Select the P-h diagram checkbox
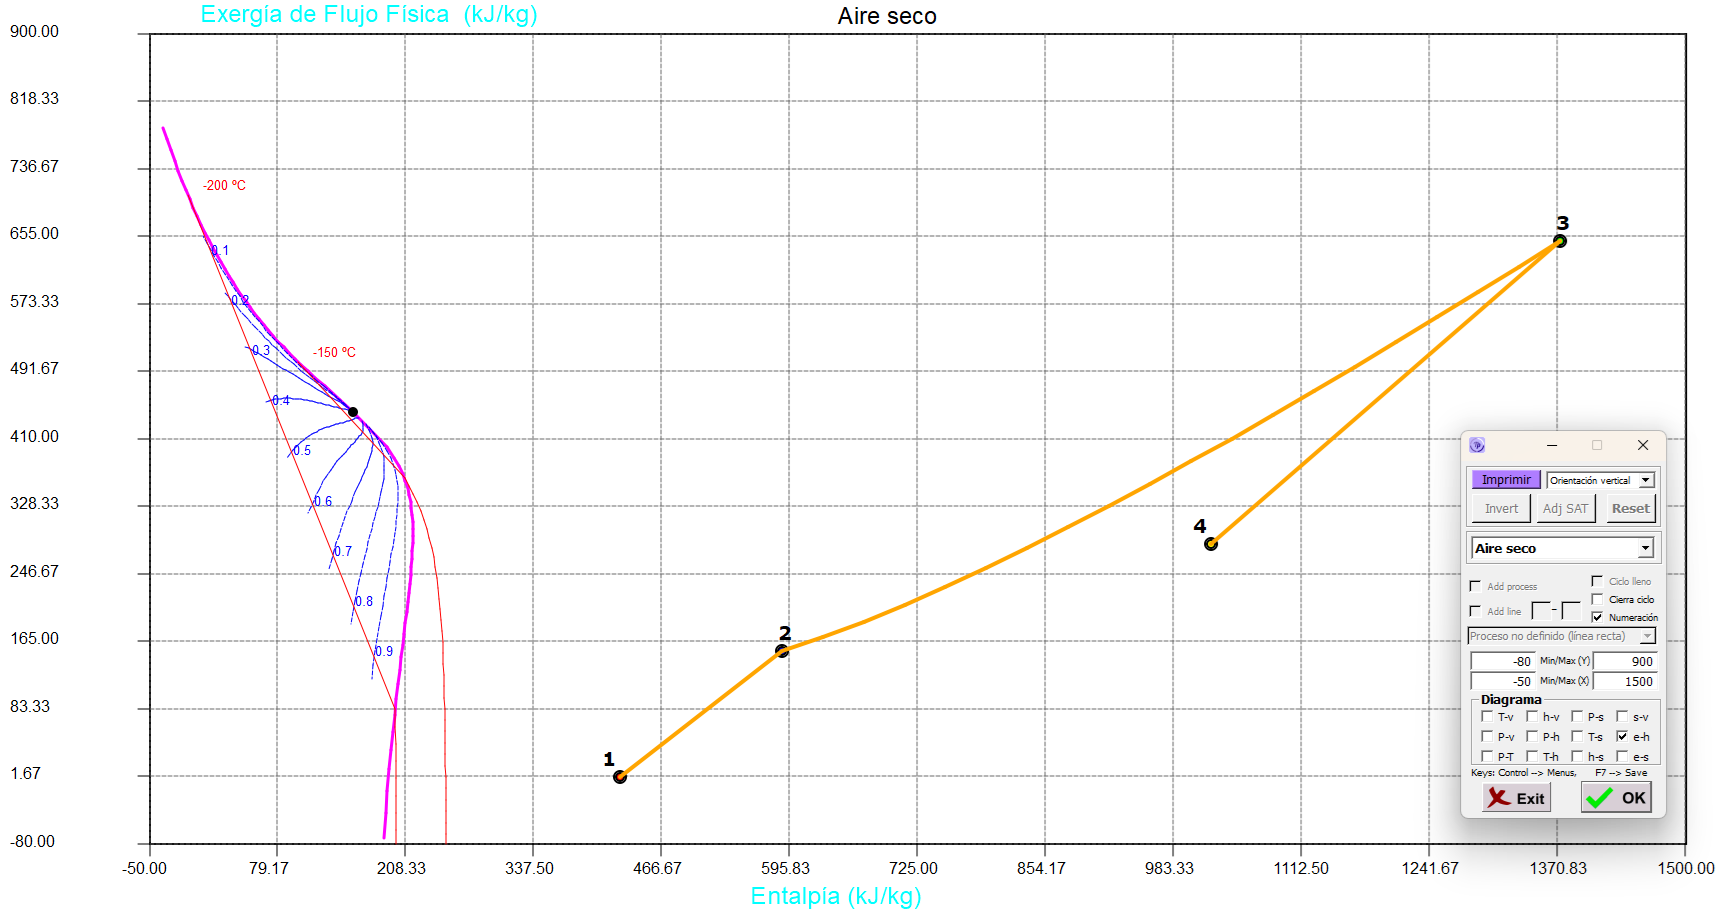The width and height of the screenshot is (1730, 923). [1532, 736]
